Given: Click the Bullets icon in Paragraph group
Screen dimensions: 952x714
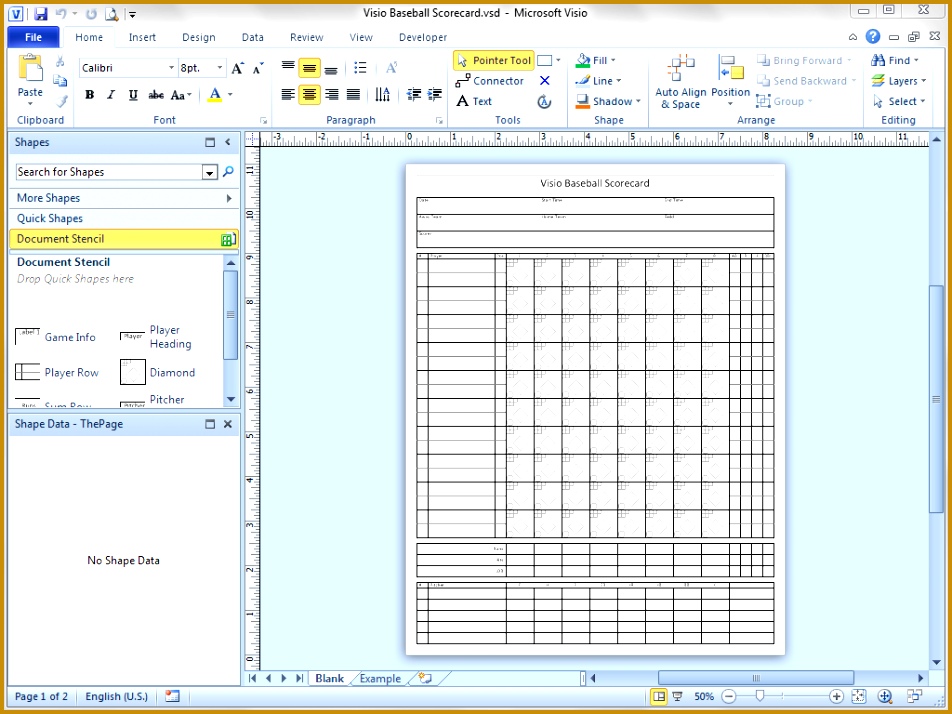Looking at the screenshot, I should 360,68.
